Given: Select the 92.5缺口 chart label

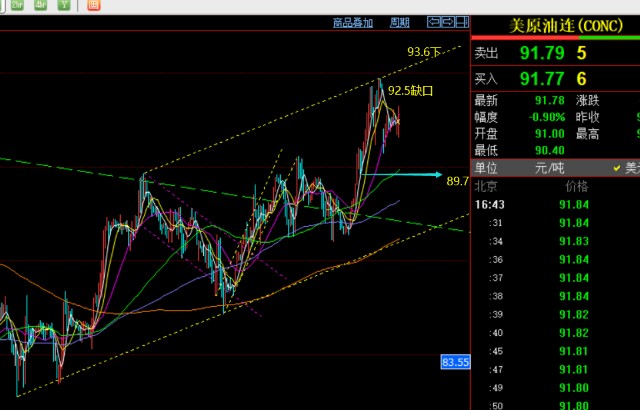Looking at the screenshot, I should click(411, 90).
